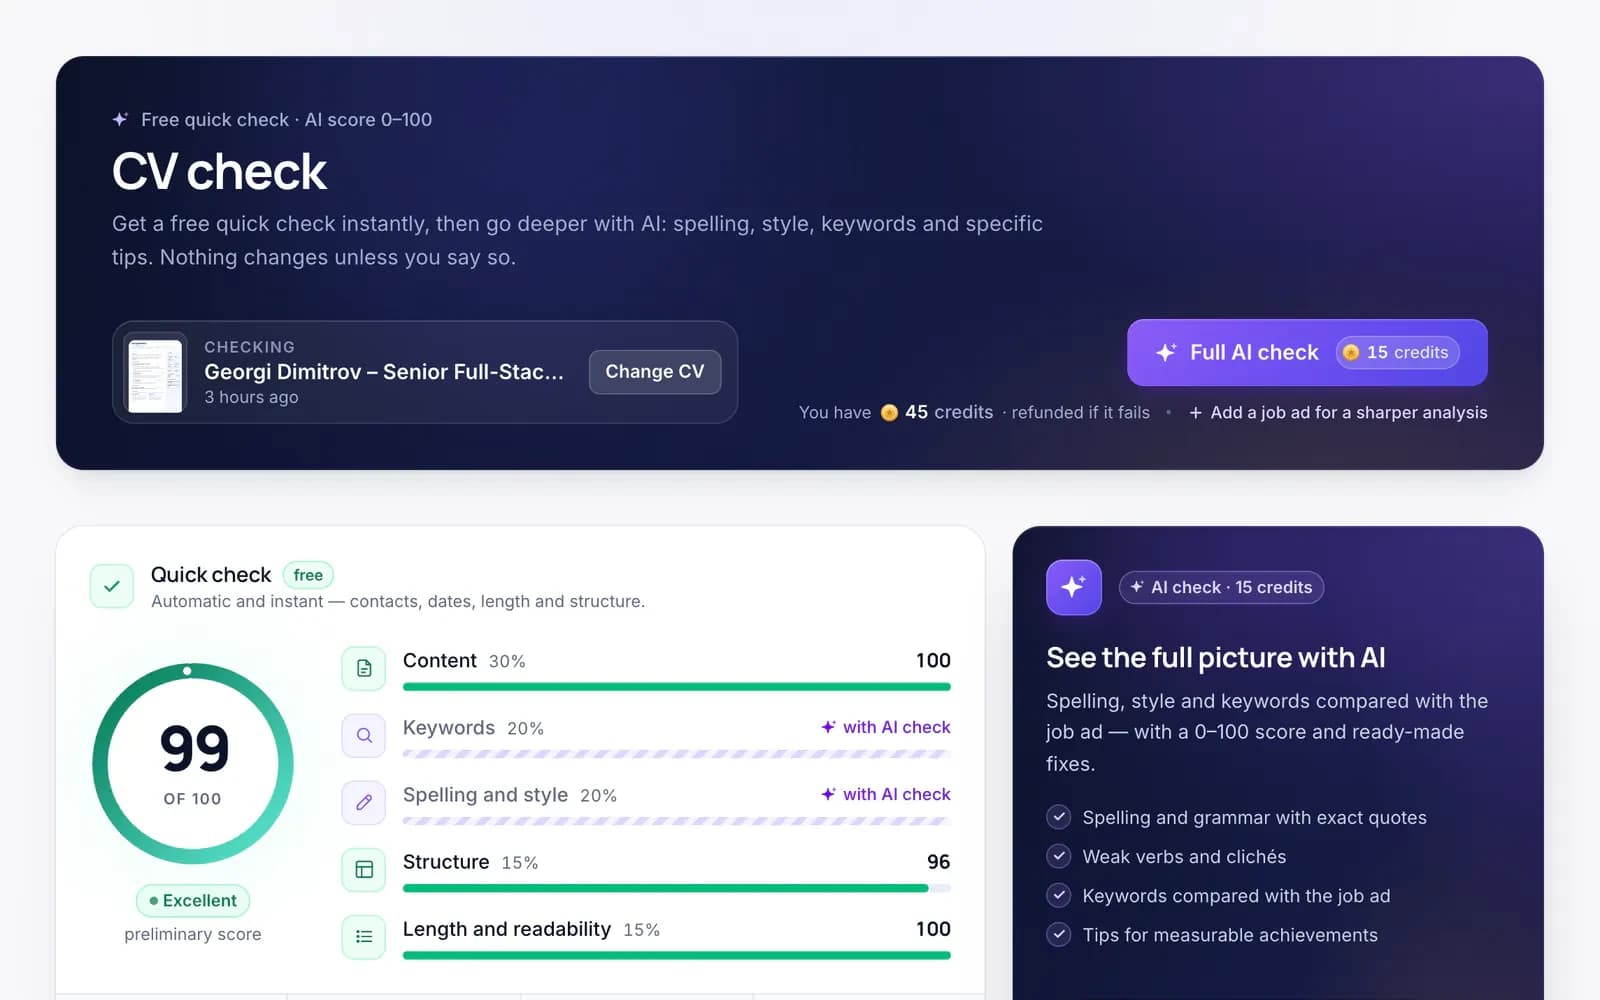
Task: Click the Length and readability list icon
Action: click(x=364, y=936)
